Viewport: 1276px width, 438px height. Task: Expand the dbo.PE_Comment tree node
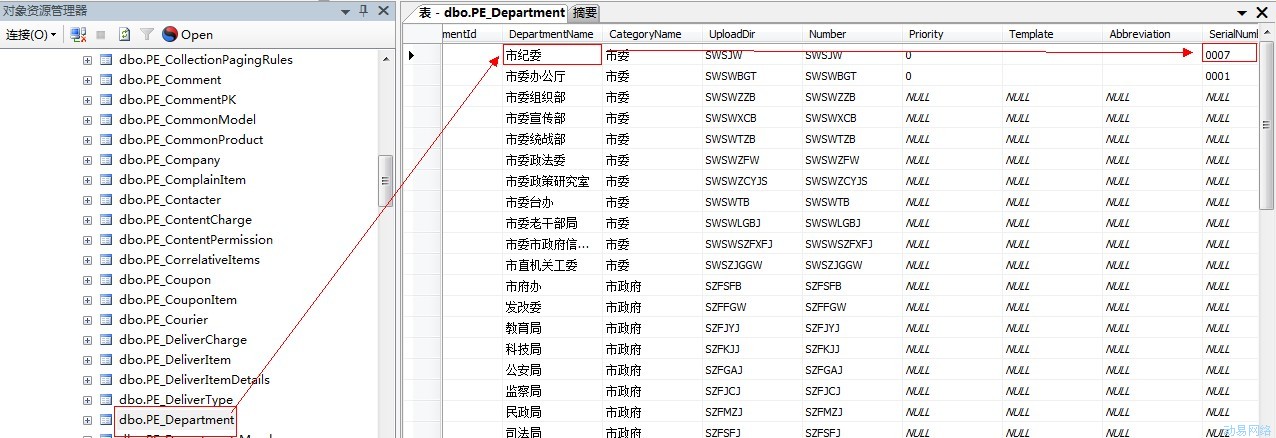coord(87,80)
